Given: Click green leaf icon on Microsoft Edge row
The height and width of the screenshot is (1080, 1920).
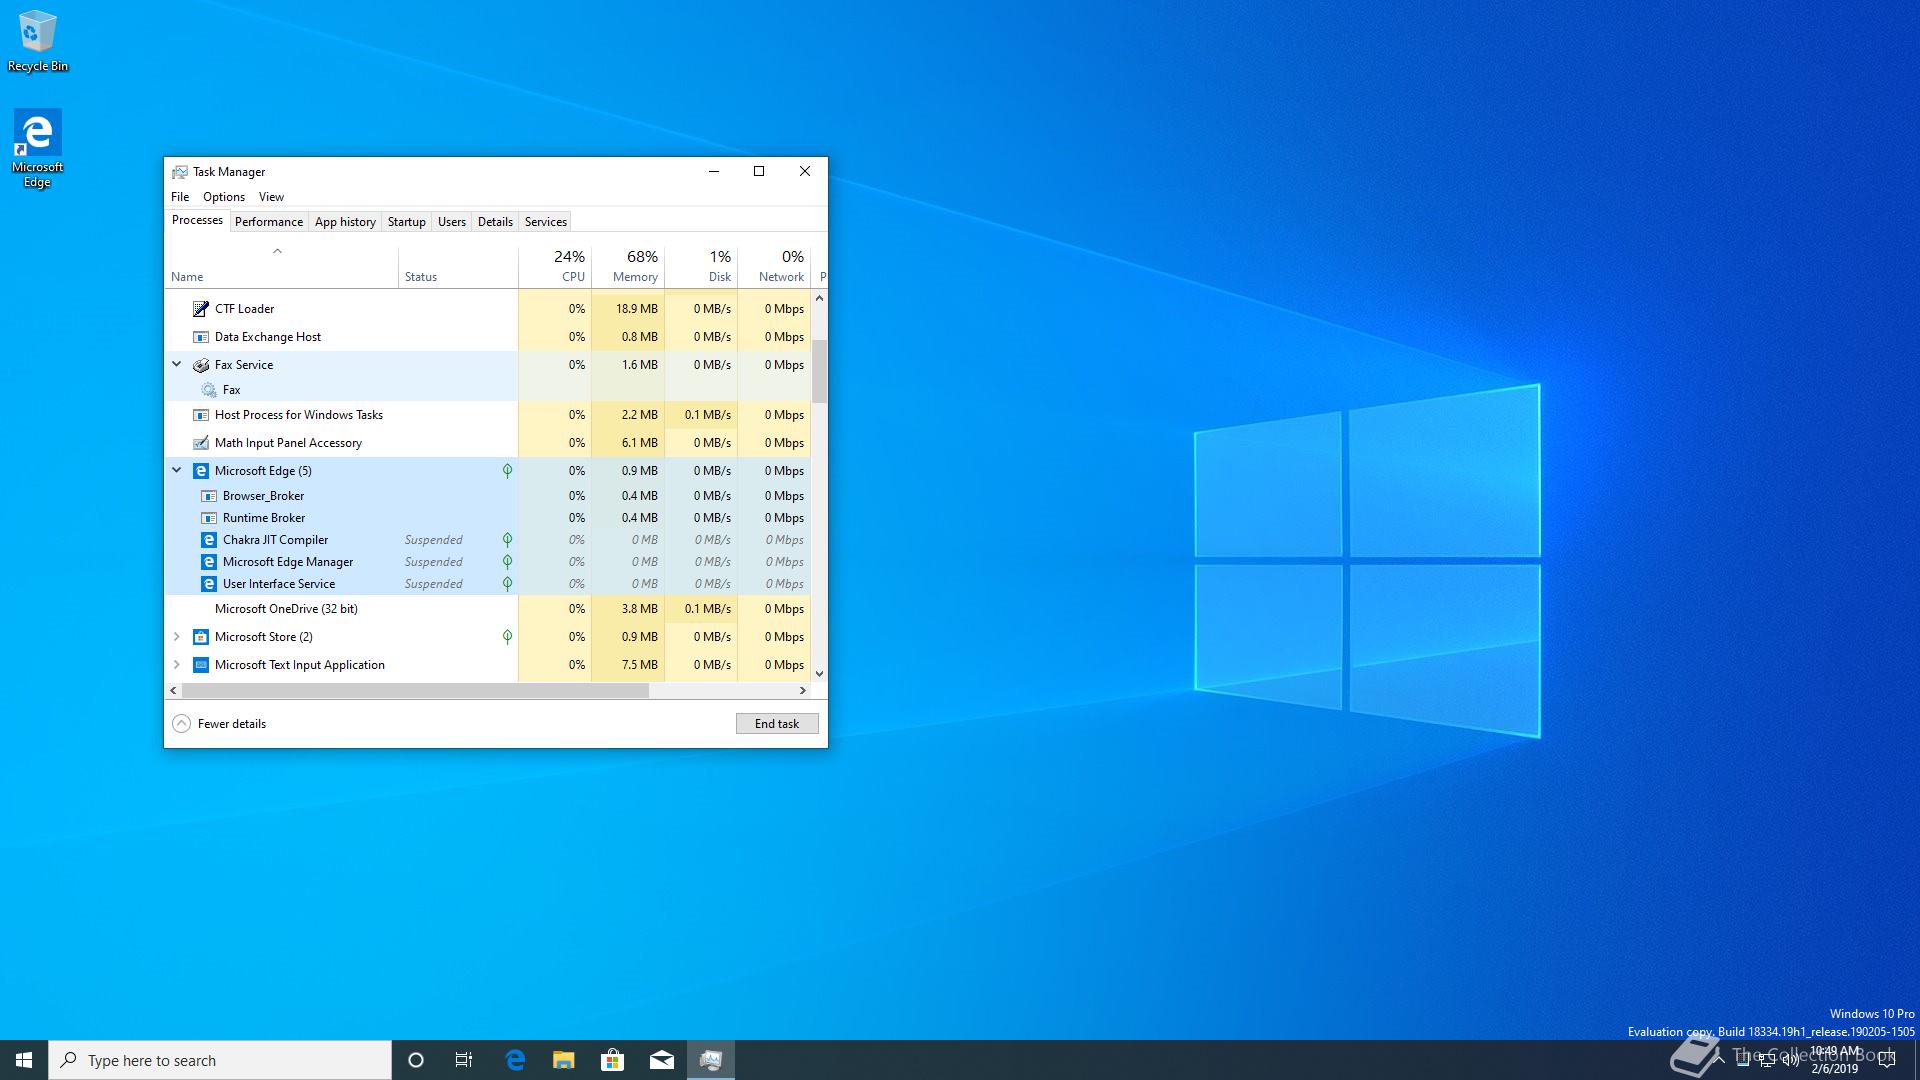Looking at the screenshot, I should pyautogui.click(x=507, y=471).
